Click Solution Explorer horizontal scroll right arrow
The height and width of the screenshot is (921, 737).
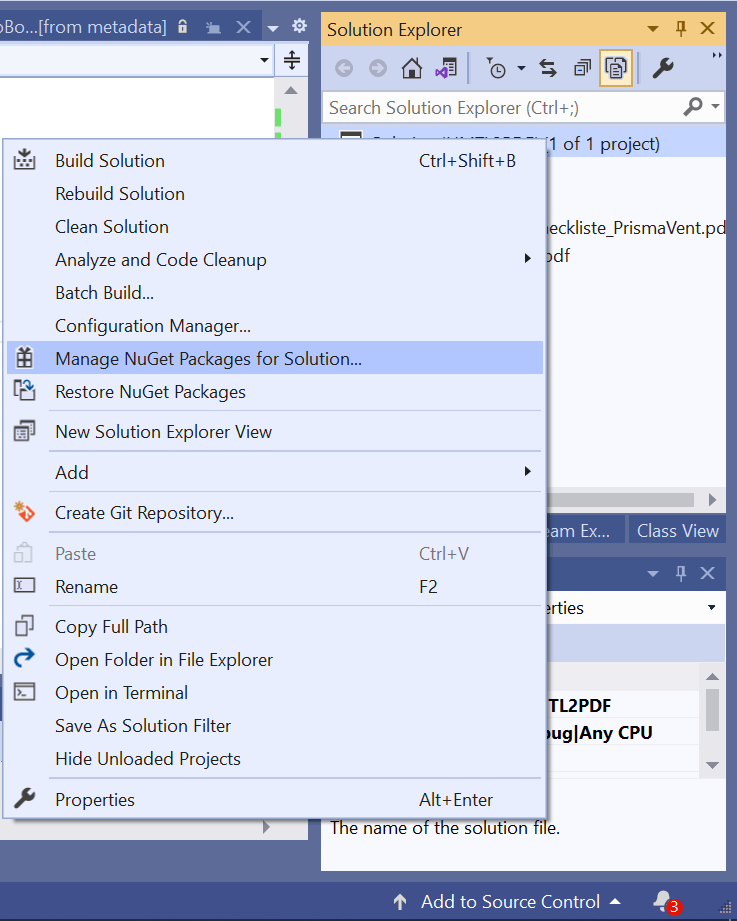coord(712,499)
